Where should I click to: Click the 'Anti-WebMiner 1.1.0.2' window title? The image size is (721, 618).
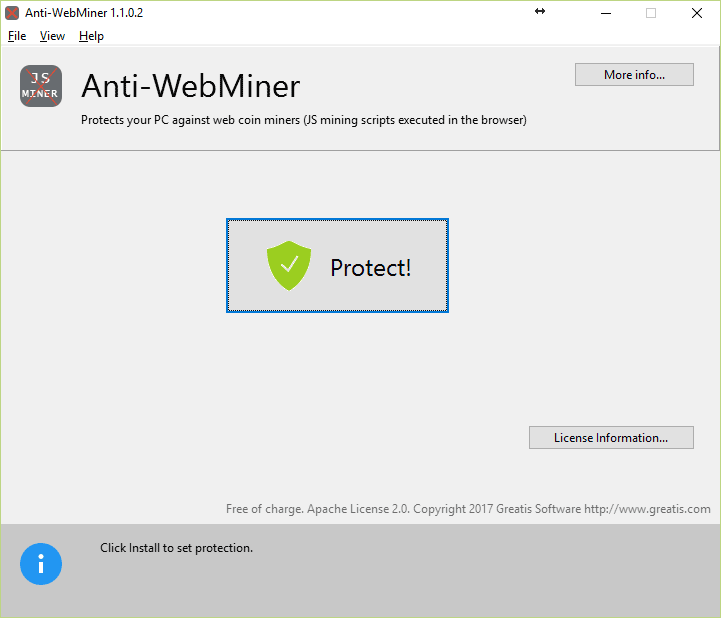[84, 13]
